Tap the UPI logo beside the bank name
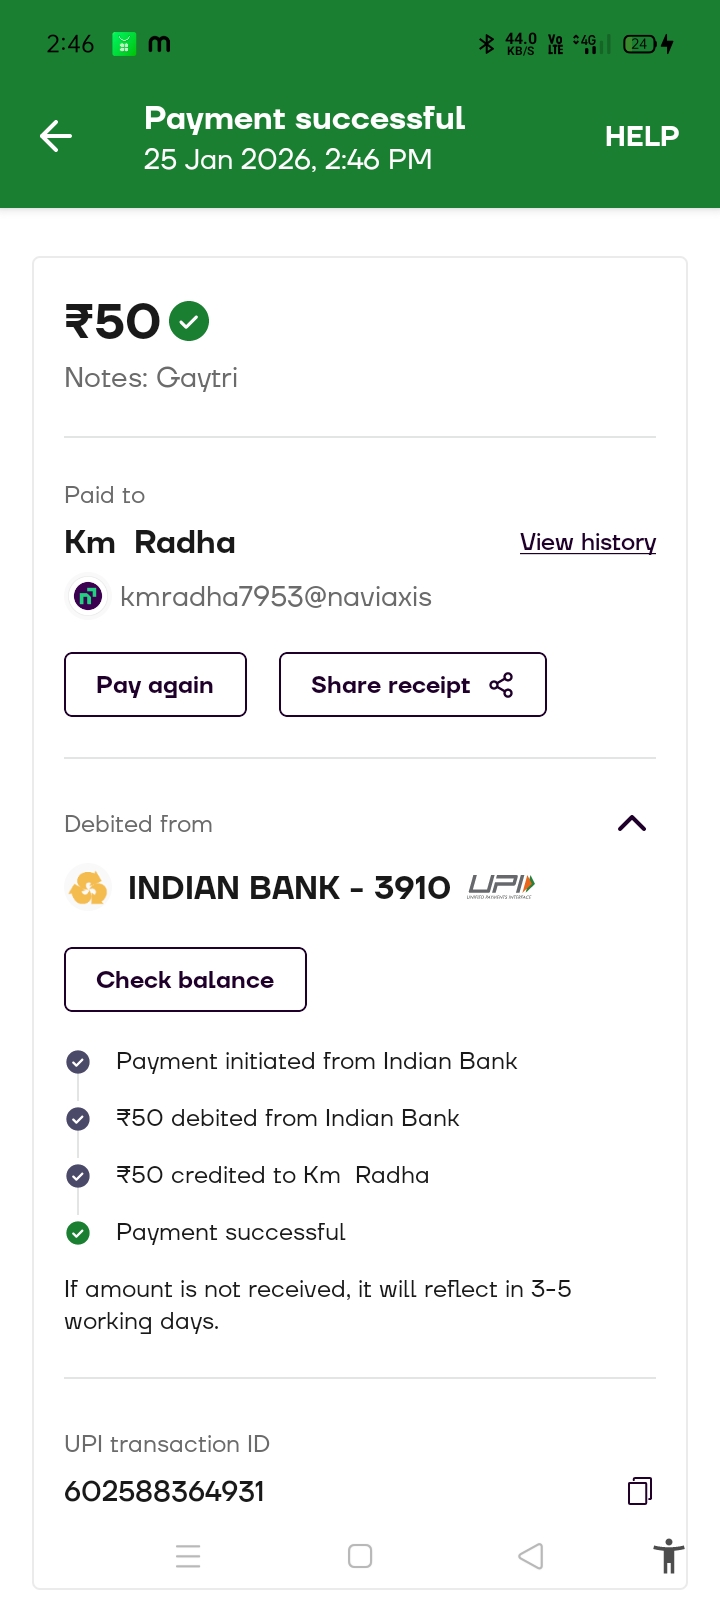 (x=501, y=886)
